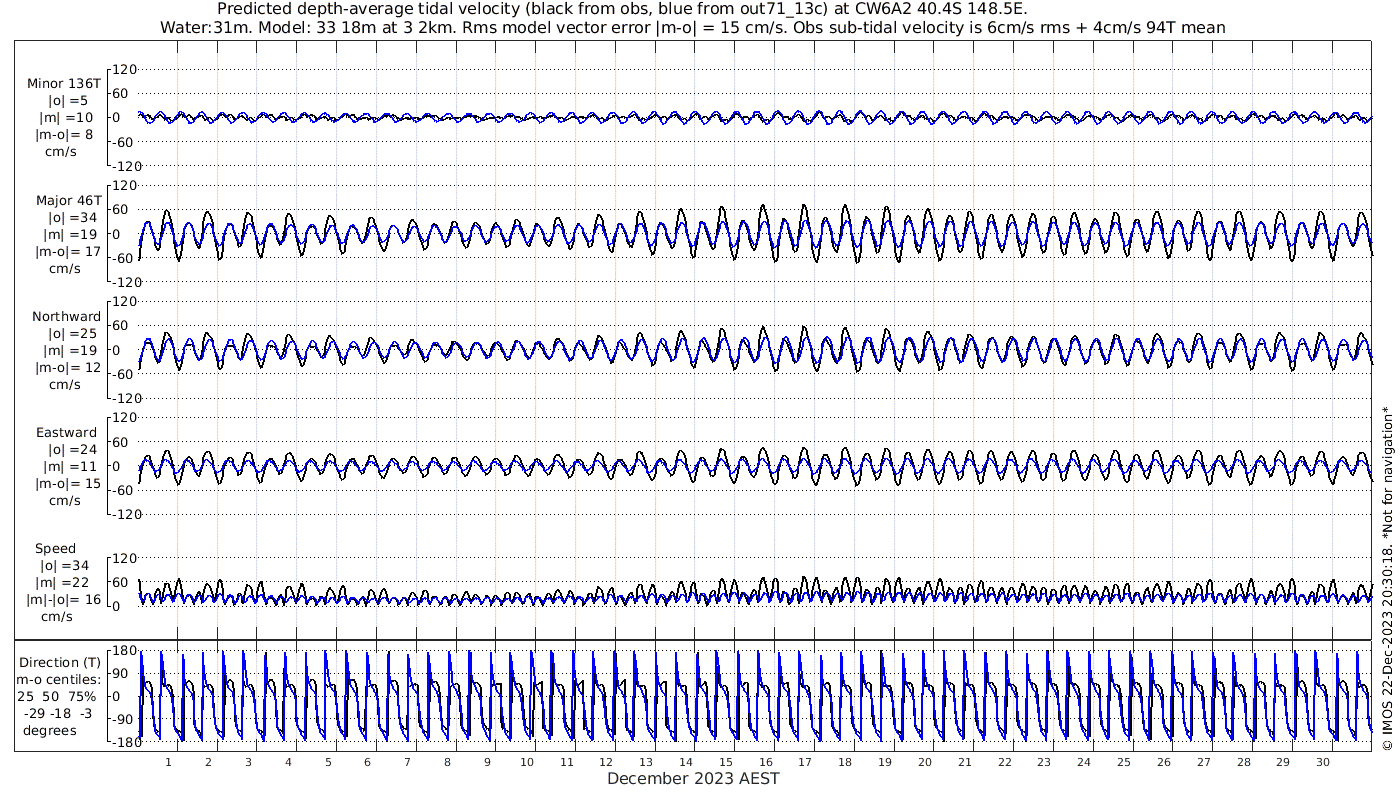Click the 'Water:31m. Model: 33 18m' subtitle line

click(693, 27)
